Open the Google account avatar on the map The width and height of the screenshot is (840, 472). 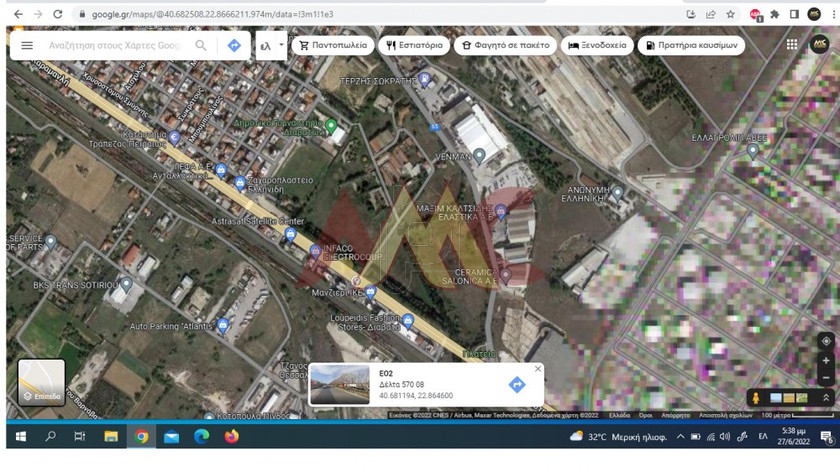(820, 44)
